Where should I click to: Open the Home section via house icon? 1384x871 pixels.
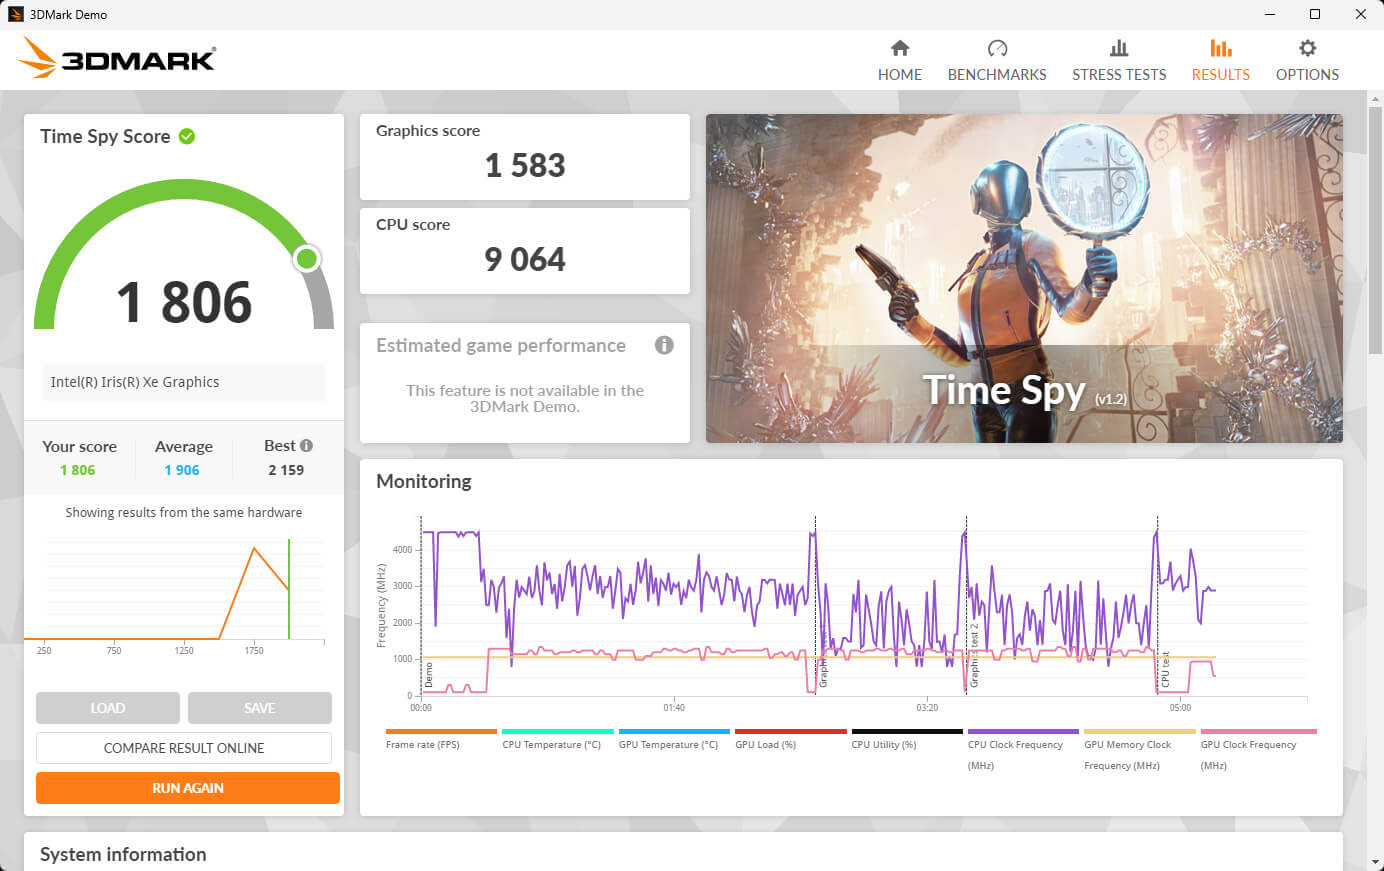coord(899,48)
